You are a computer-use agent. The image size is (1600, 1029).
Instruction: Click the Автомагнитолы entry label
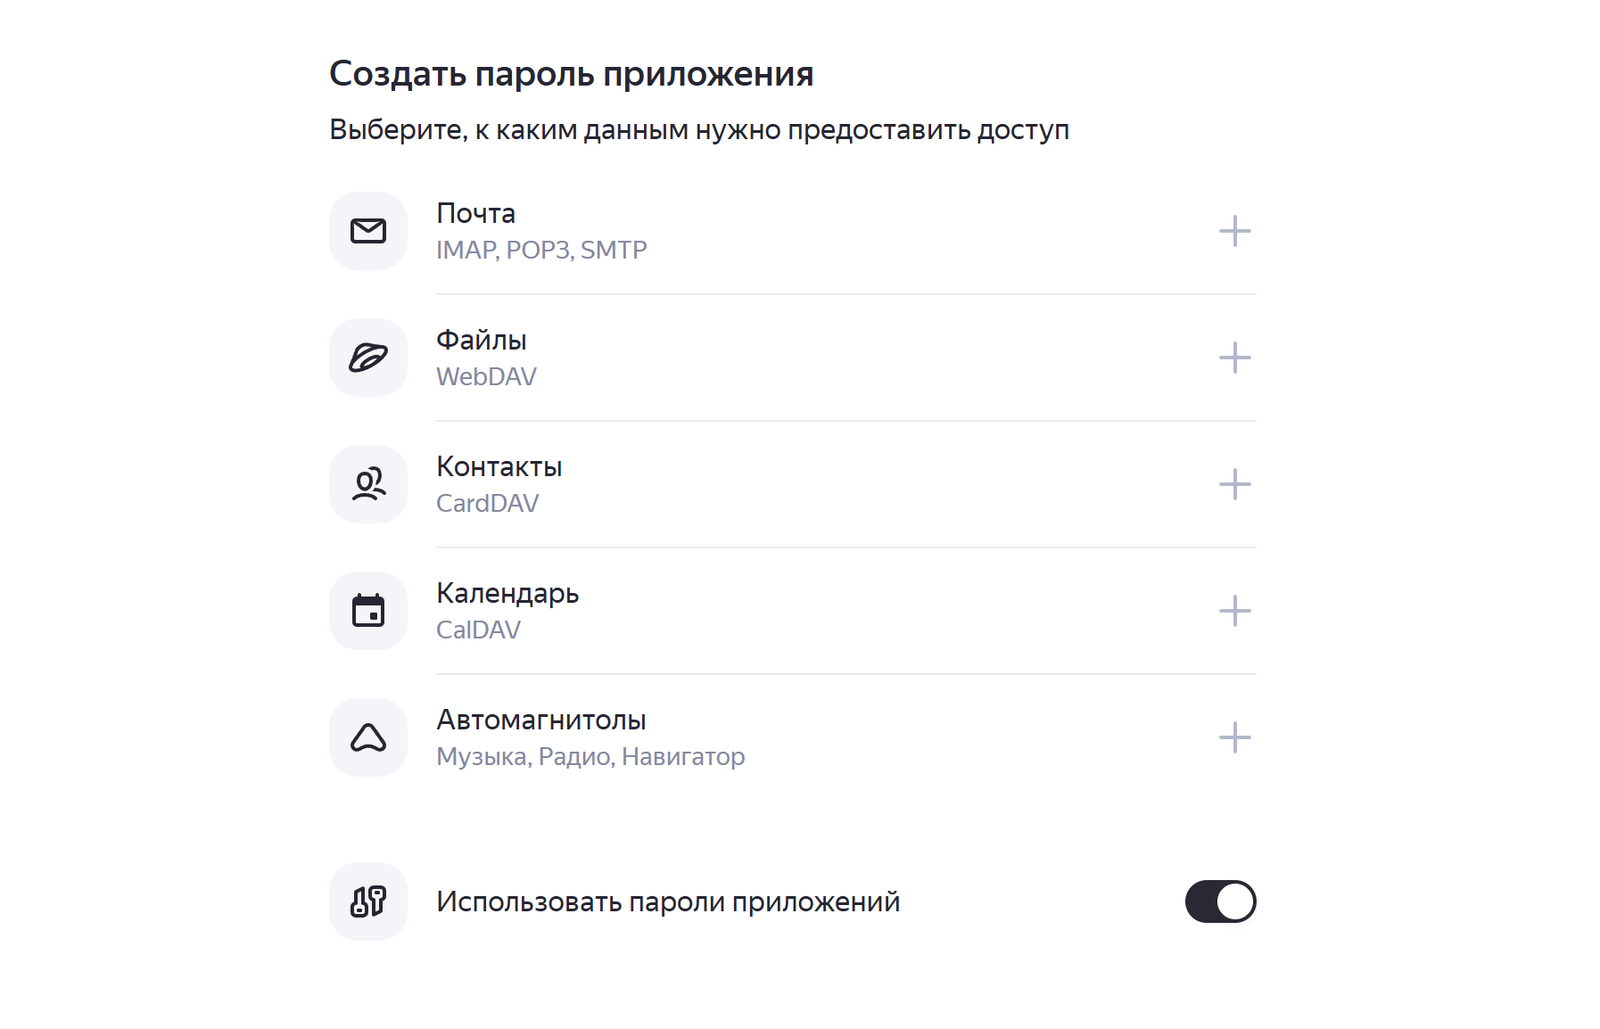[x=541, y=720]
